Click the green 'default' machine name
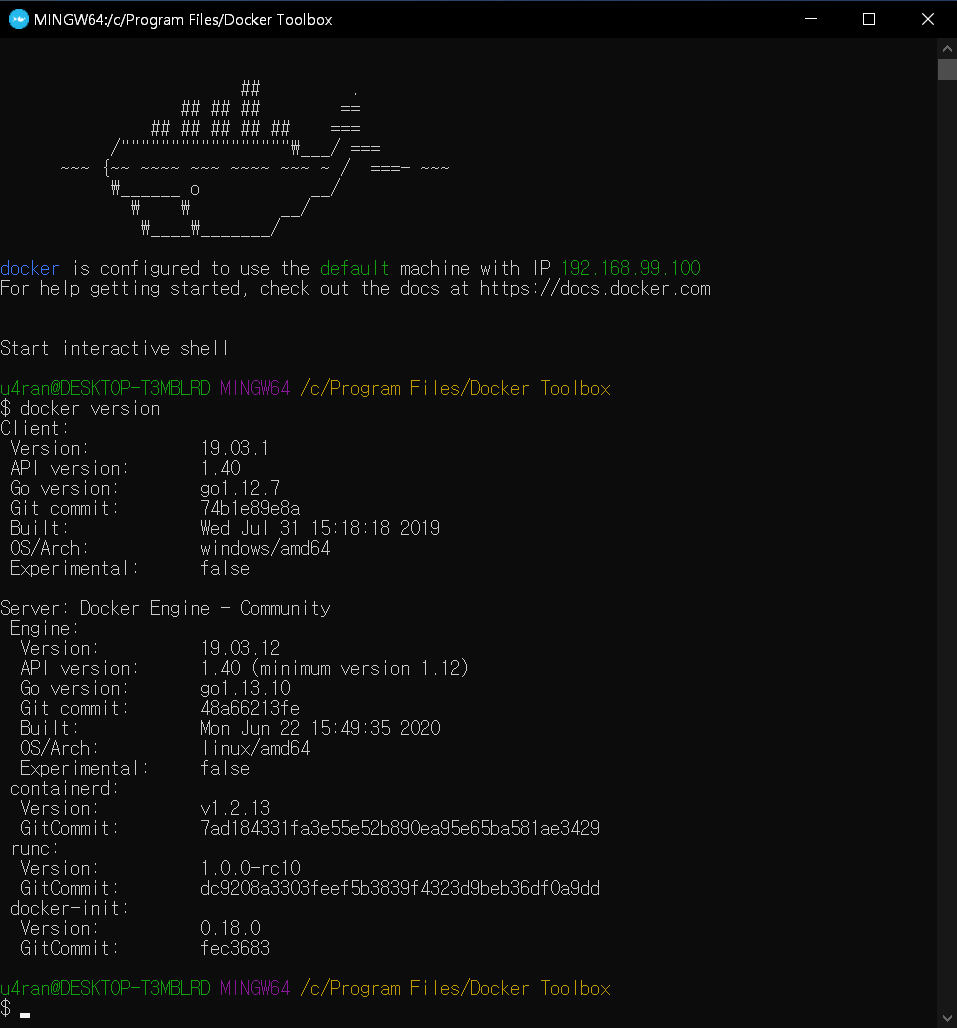This screenshot has height=1028, width=957. 355,268
